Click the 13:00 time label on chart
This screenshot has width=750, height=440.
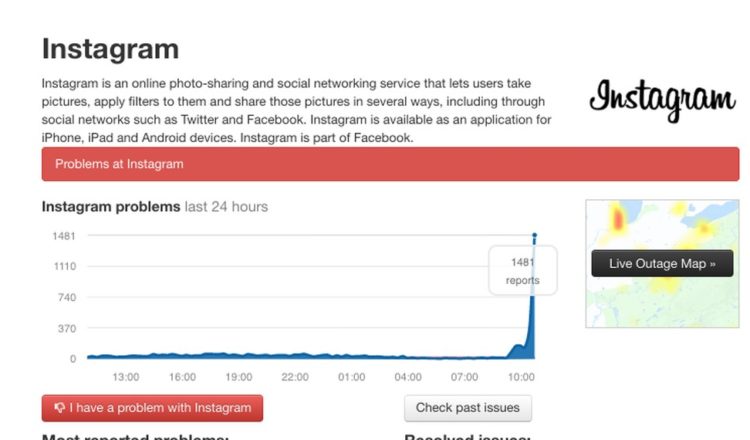(x=125, y=377)
